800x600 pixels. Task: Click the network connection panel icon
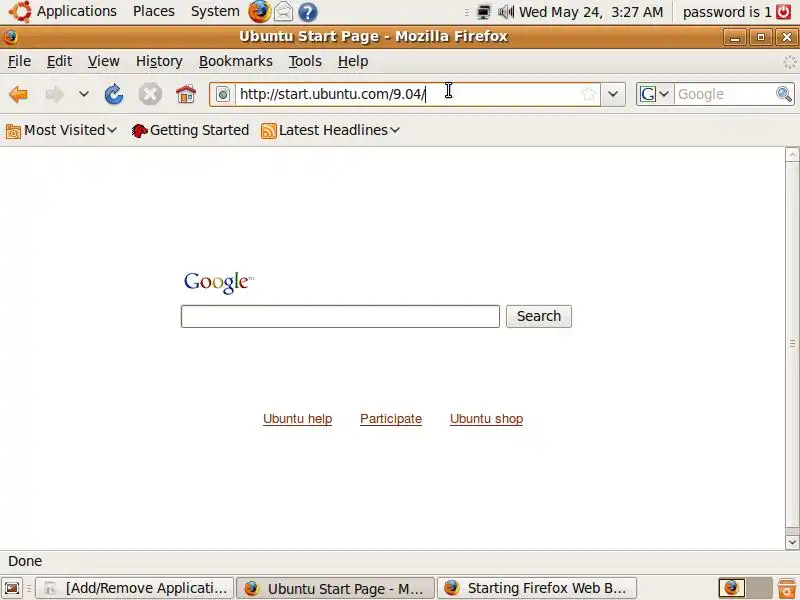pyautogui.click(x=483, y=12)
